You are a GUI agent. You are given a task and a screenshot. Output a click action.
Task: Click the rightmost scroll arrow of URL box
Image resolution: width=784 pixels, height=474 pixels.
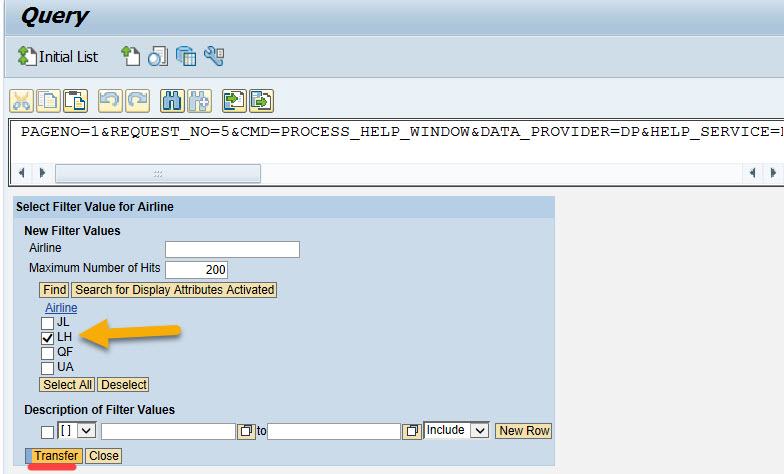click(x=773, y=173)
